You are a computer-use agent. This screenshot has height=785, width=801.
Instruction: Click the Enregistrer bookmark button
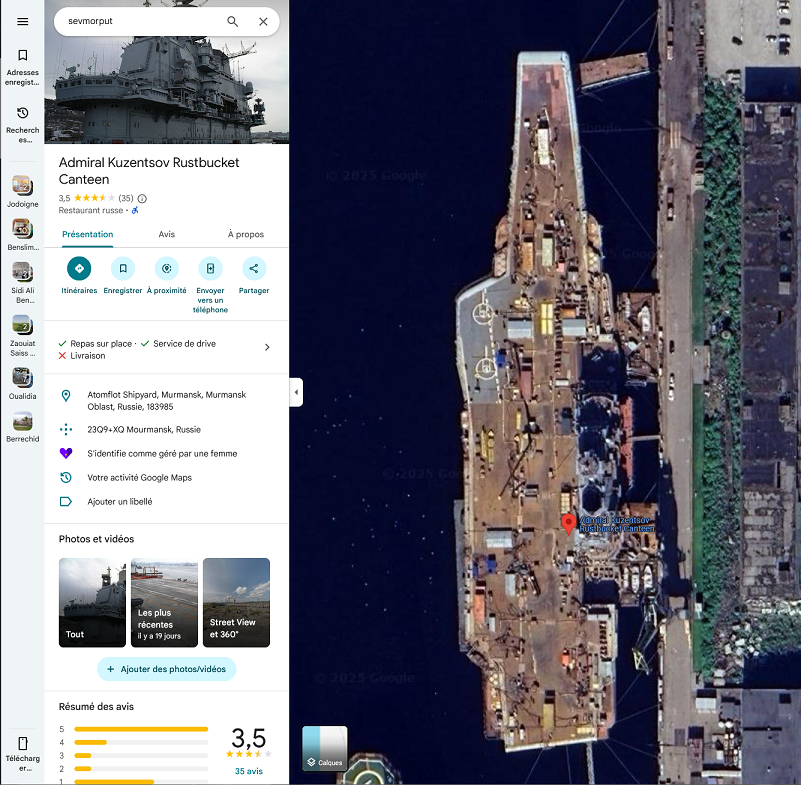123,276
